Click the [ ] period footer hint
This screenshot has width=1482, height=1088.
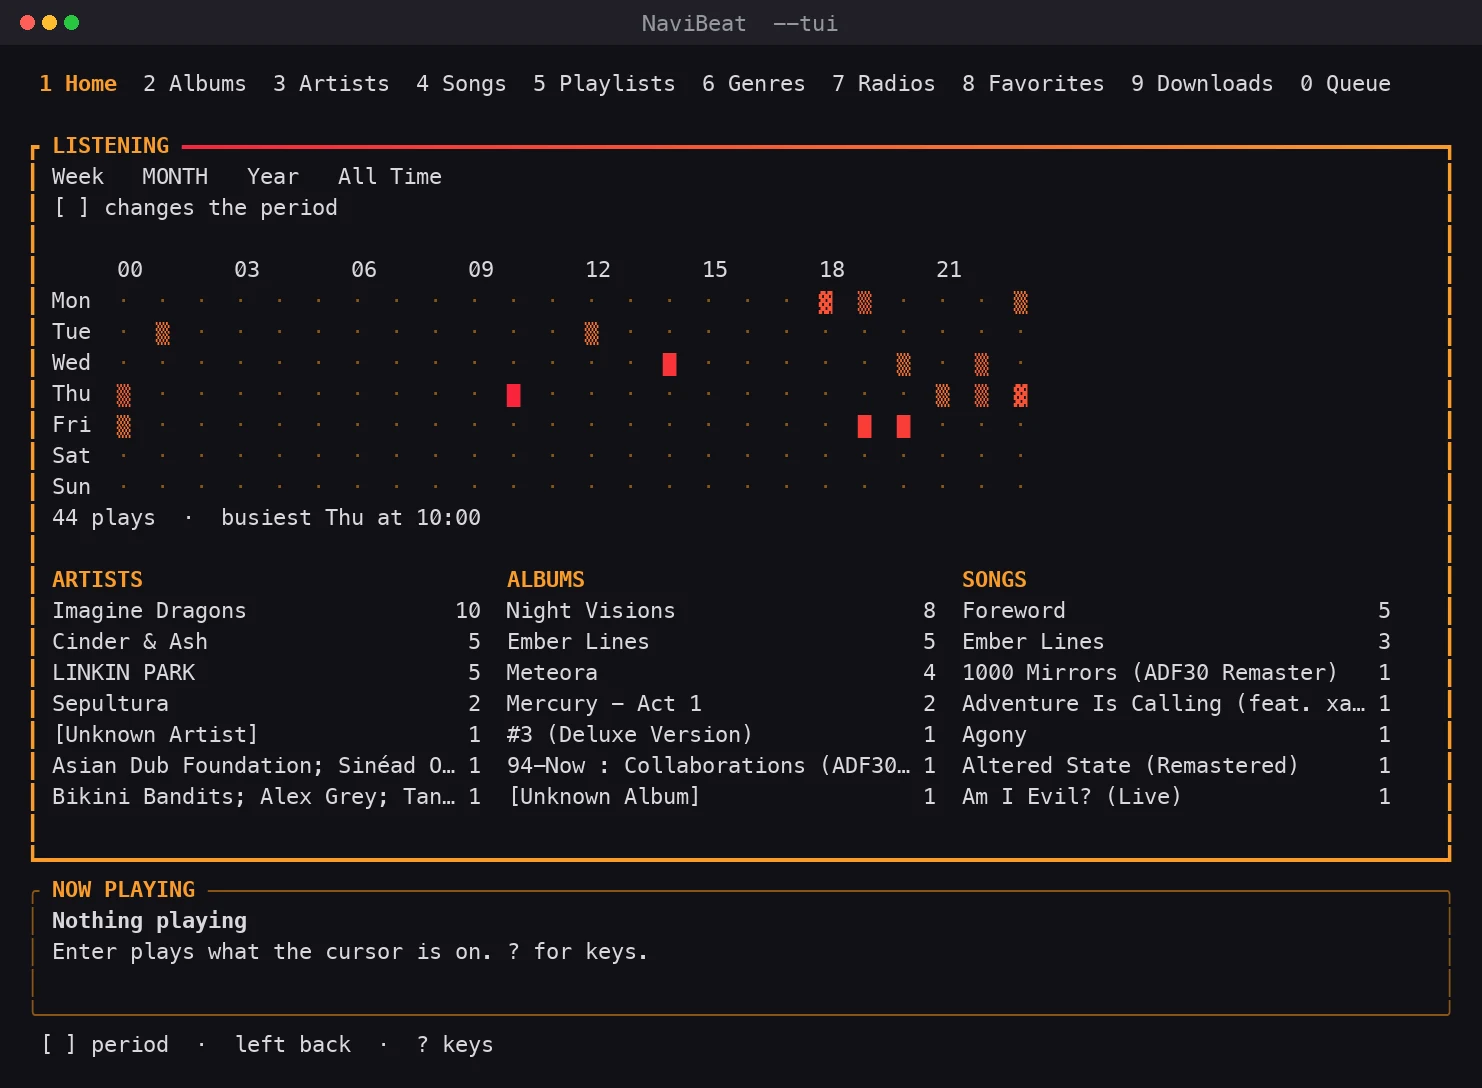104,1045
